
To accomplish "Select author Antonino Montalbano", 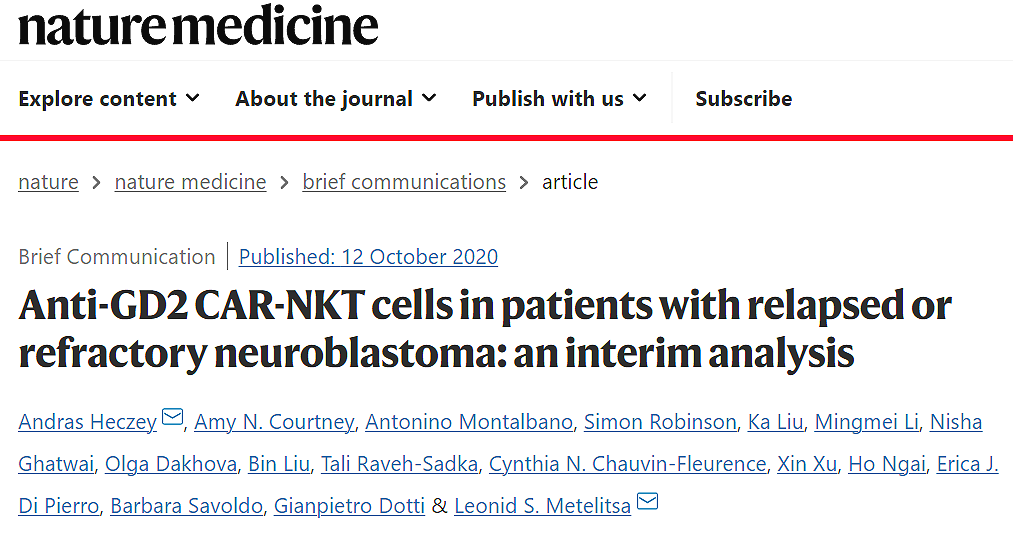I will tap(469, 422).
